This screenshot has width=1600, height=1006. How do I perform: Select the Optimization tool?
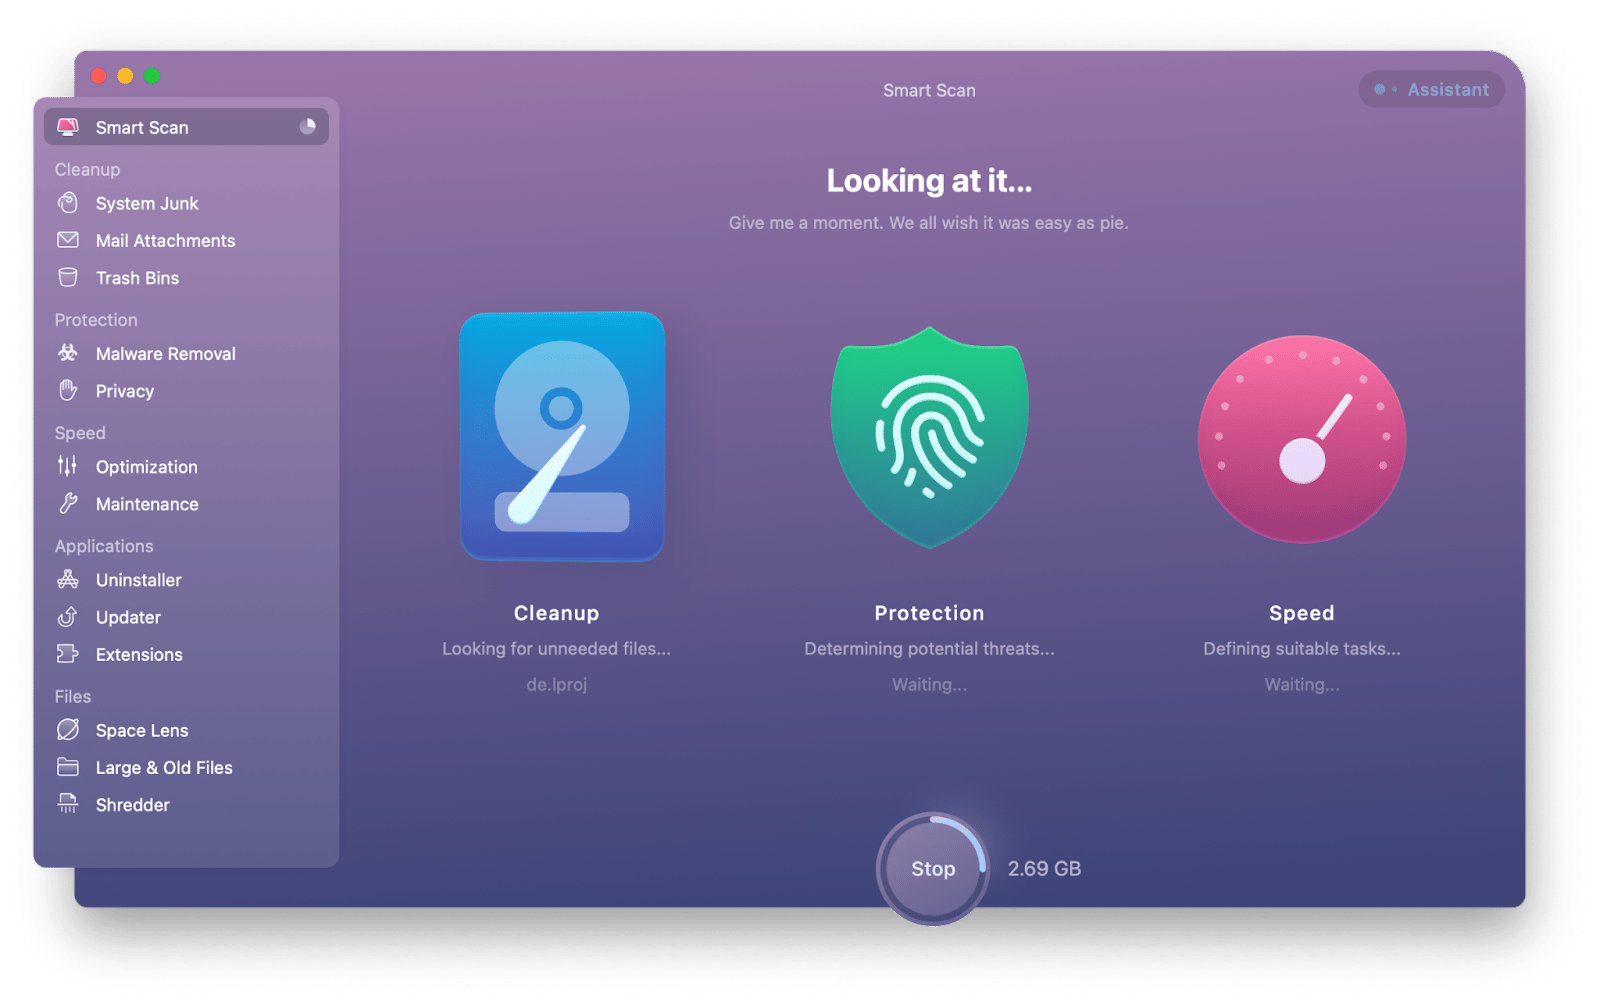(146, 466)
